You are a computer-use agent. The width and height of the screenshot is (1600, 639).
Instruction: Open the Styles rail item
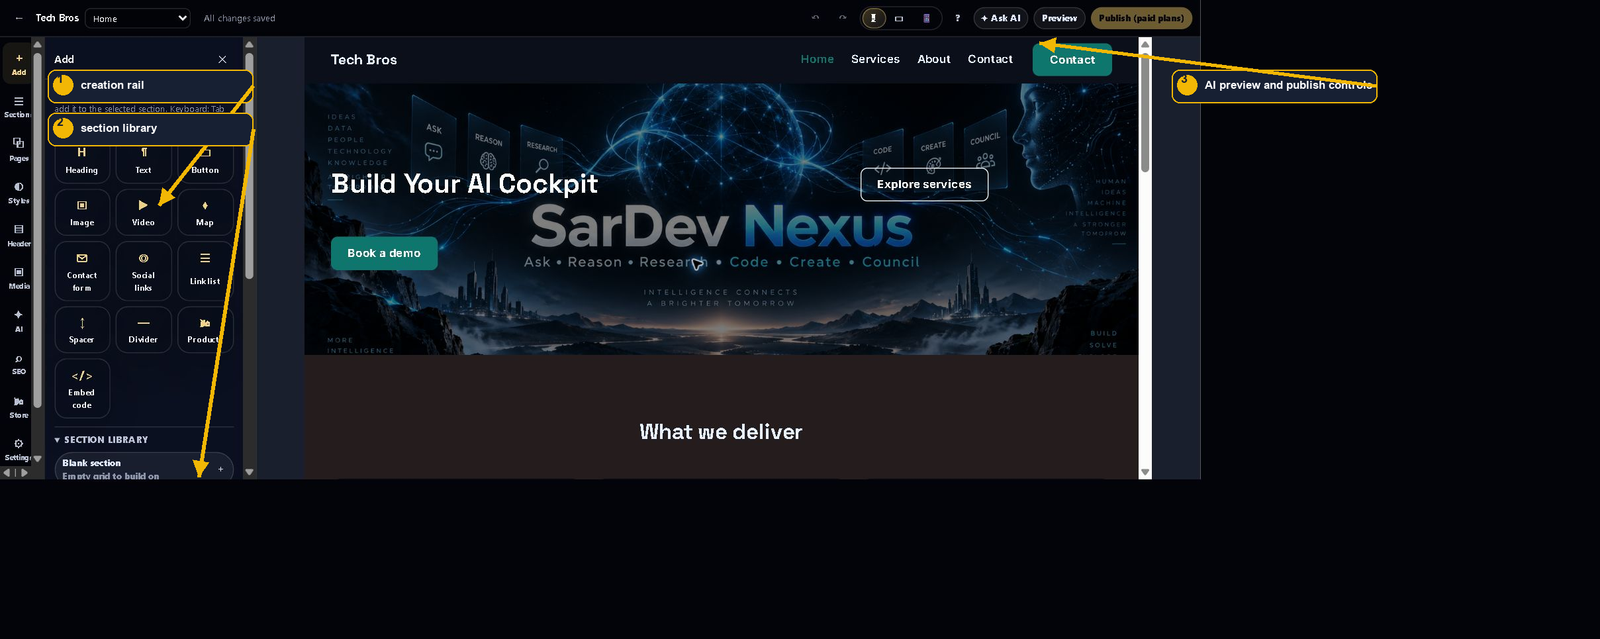click(18, 193)
